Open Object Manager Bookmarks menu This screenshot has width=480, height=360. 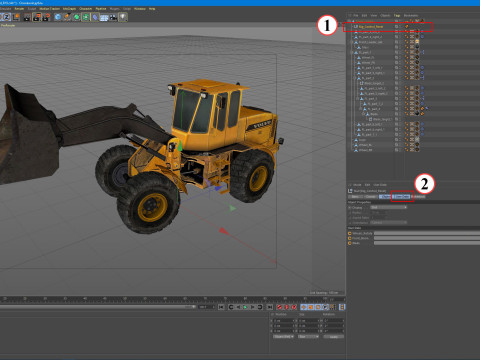click(x=411, y=16)
